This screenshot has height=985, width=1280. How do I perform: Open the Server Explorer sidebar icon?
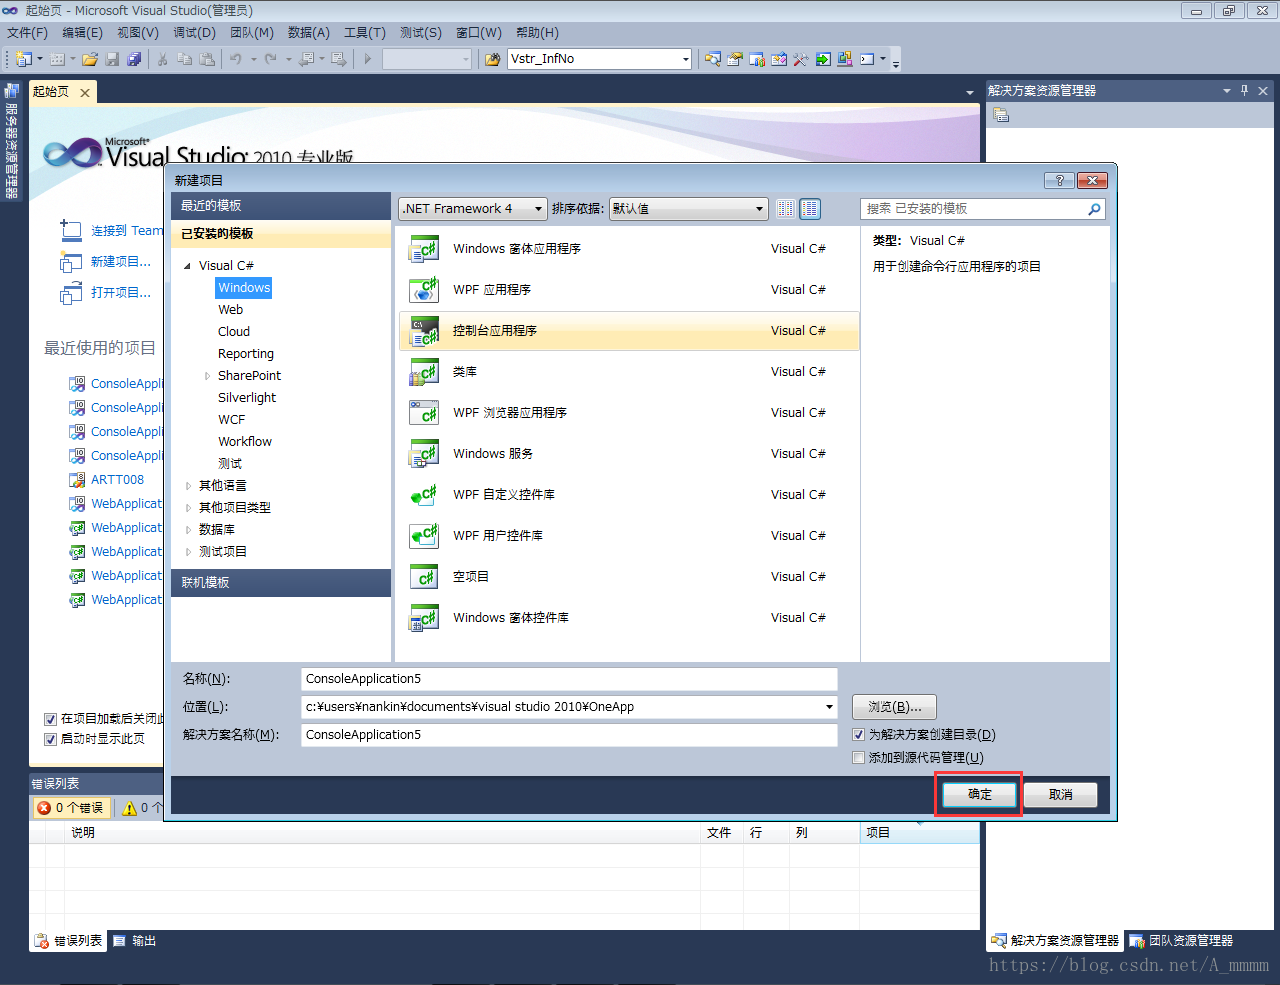tap(12, 91)
